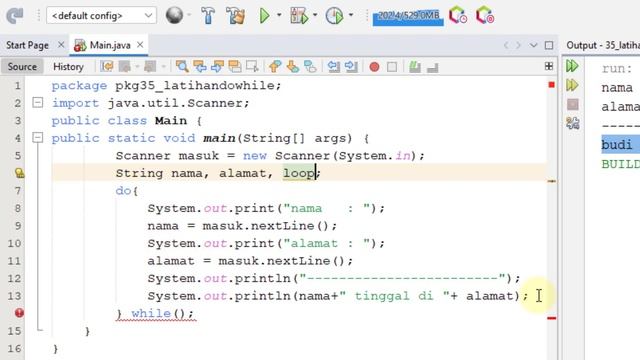The height and width of the screenshot is (360, 640).
Task: Open the Profile Project dropdown arrow
Action: [351, 16]
